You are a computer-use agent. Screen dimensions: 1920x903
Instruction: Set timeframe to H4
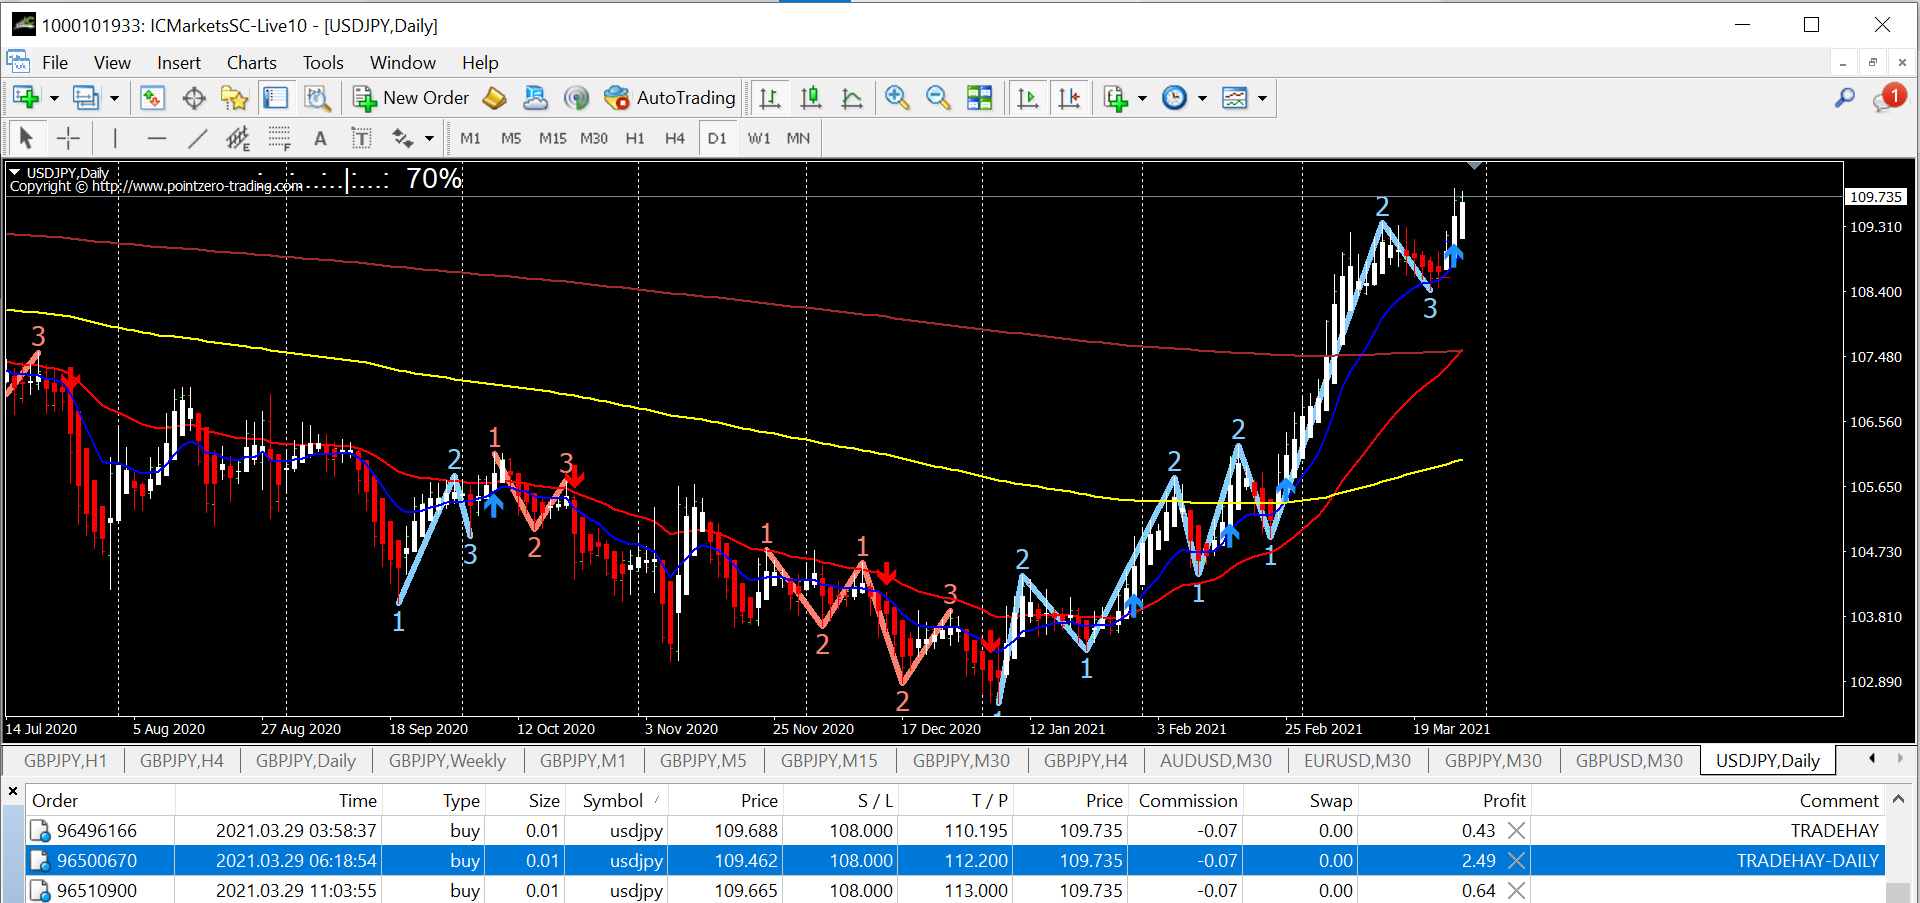point(675,138)
